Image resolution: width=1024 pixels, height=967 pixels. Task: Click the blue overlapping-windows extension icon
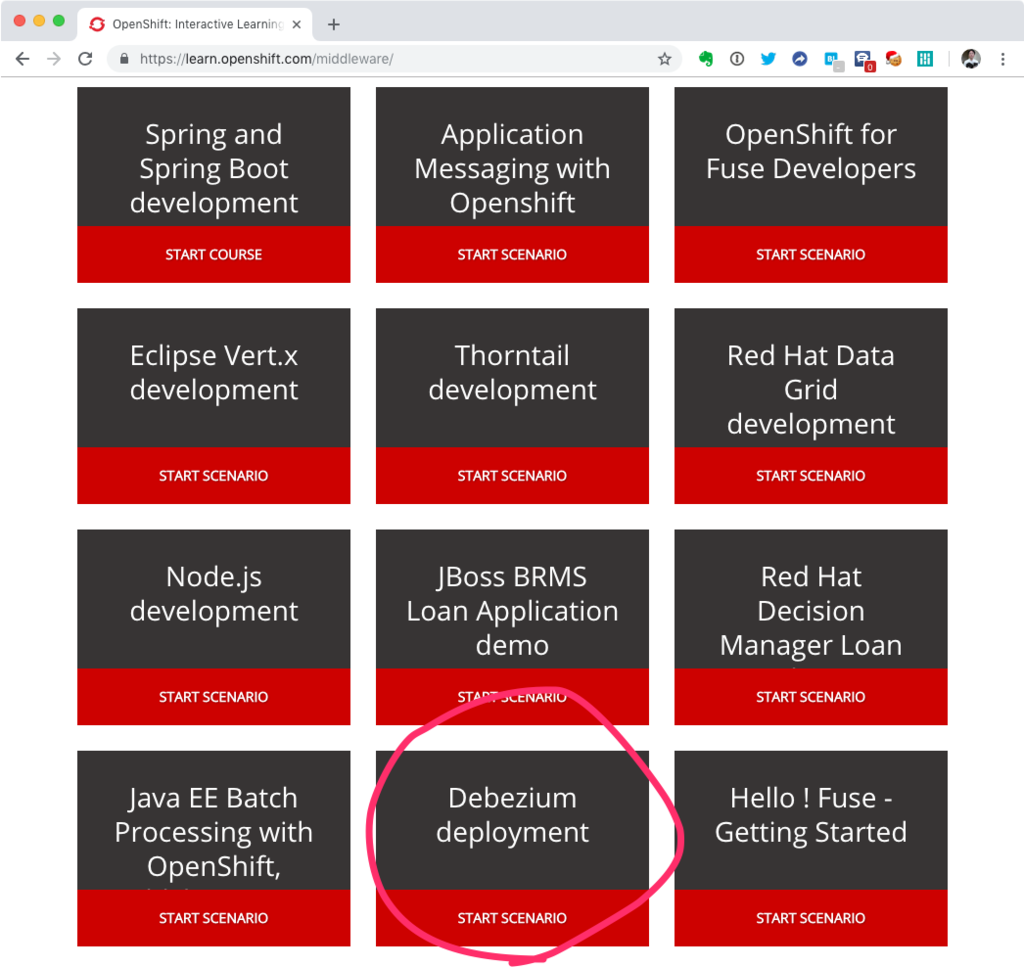pos(833,60)
